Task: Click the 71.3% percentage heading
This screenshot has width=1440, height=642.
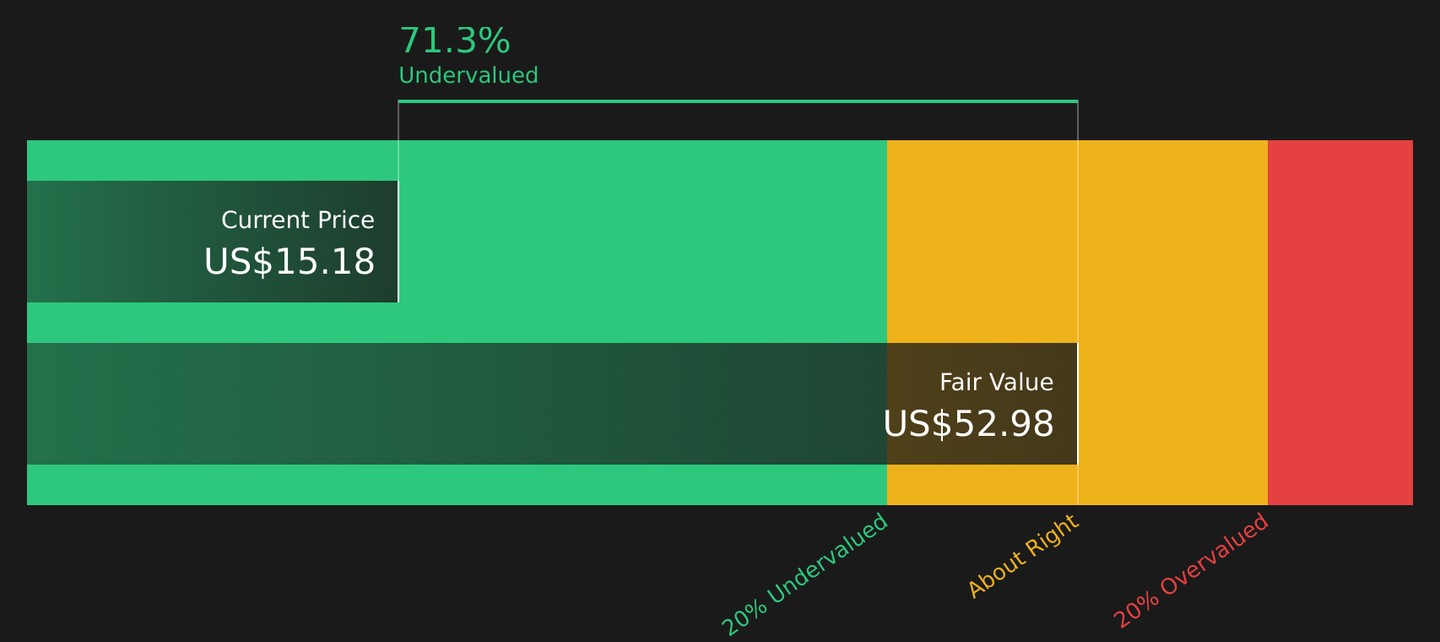Action: [x=454, y=41]
